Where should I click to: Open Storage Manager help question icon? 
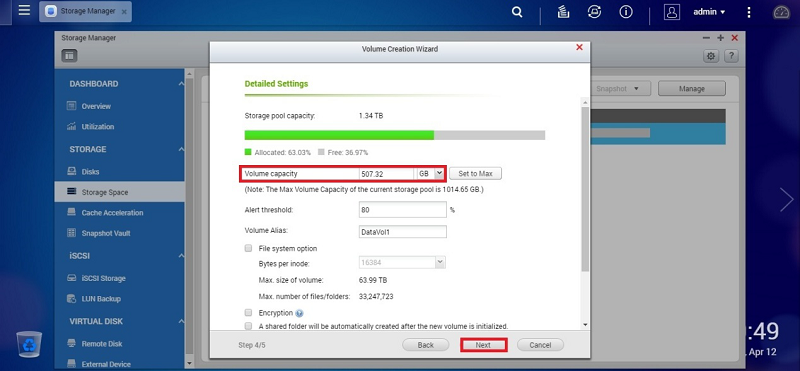731,56
